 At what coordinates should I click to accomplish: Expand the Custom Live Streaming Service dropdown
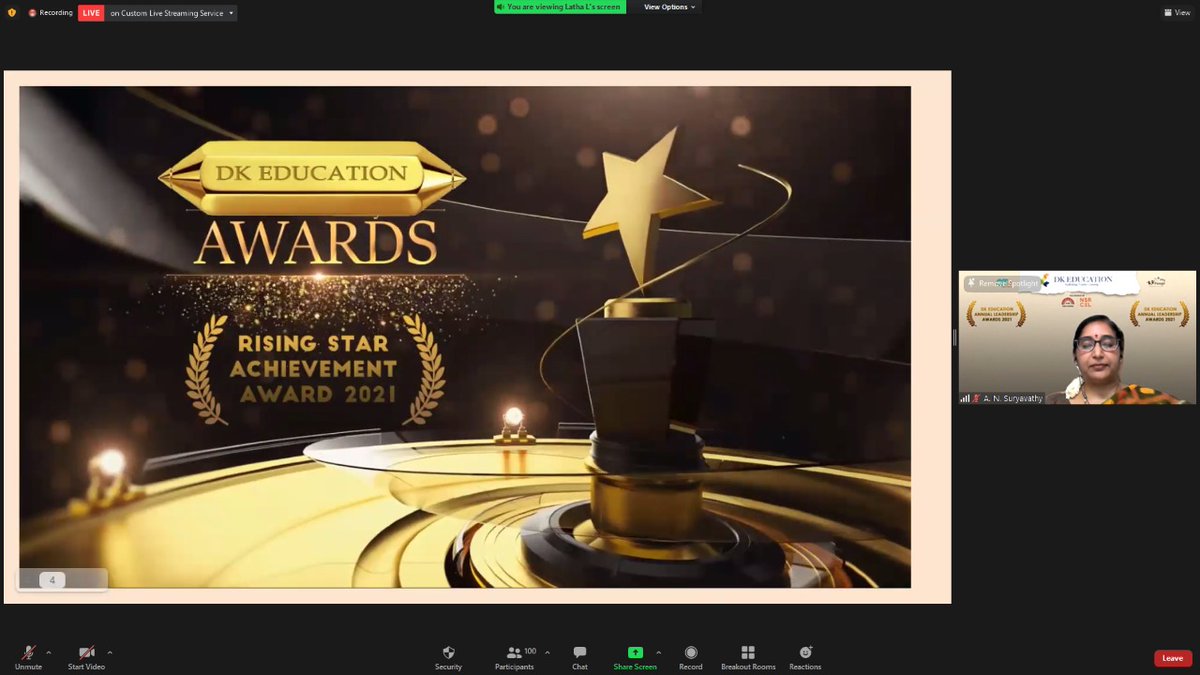pos(171,13)
